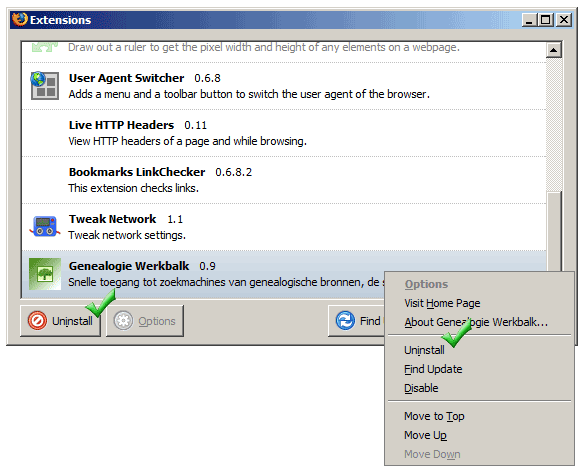
Task: Select the Live HTTP Headers extension name
Action: tap(121, 125)
